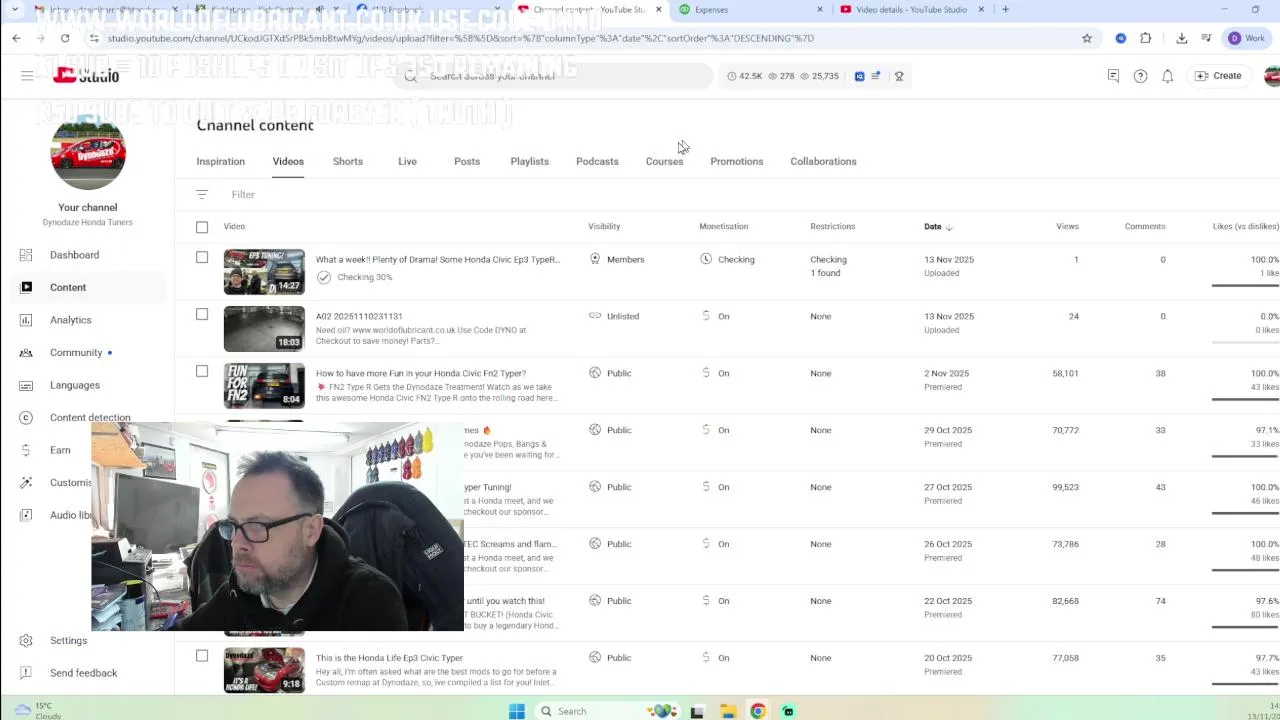Select checkbox for Fun in FN2 Typer video
Image resolution: width=1280 pixels, height=720 pixels.
[x=202, y=371]
